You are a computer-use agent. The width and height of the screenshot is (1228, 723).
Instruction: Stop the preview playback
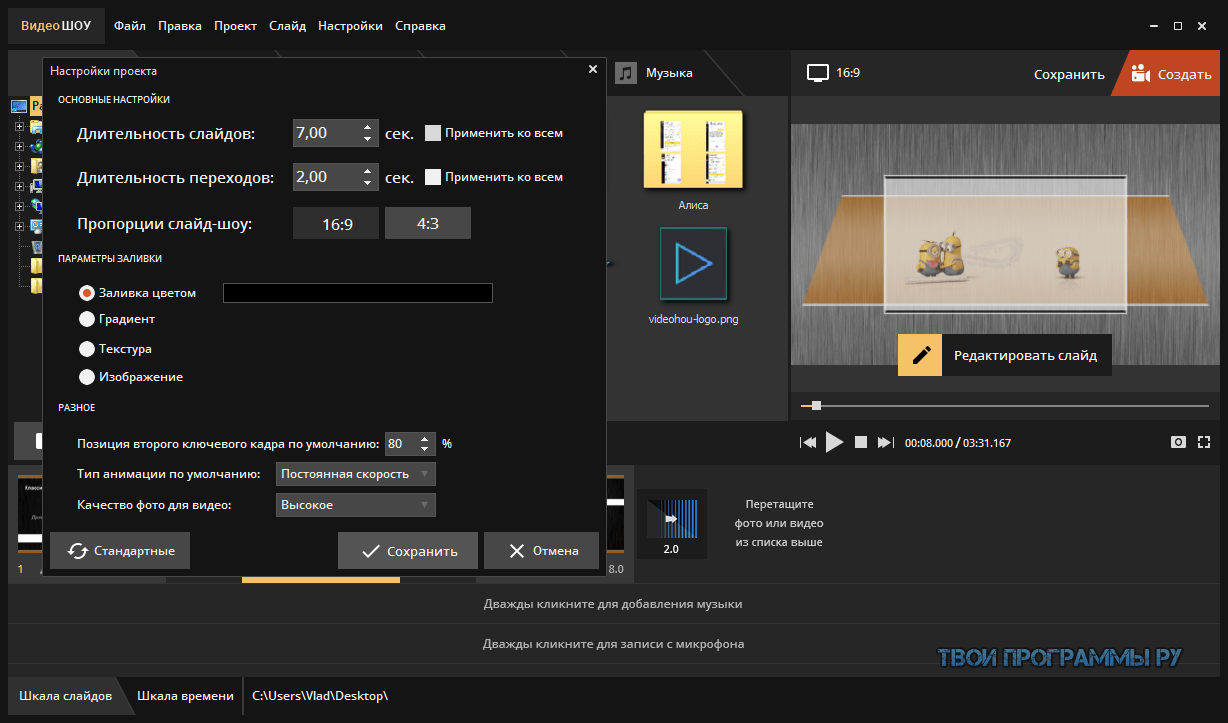point(860,442)
